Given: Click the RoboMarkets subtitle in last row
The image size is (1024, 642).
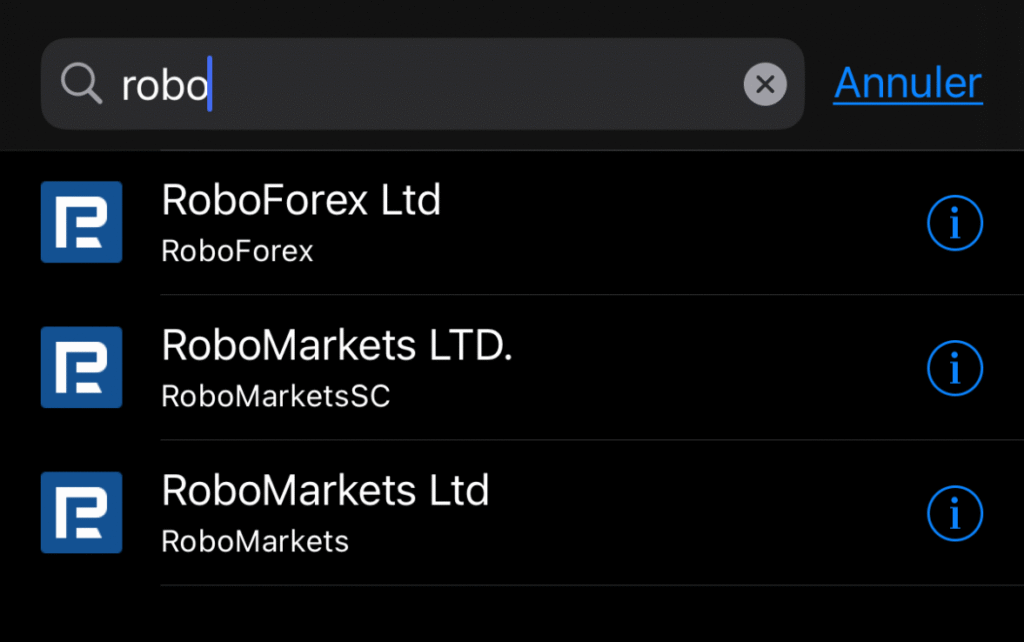Looking at the screenshot, I should coord(255,542).
